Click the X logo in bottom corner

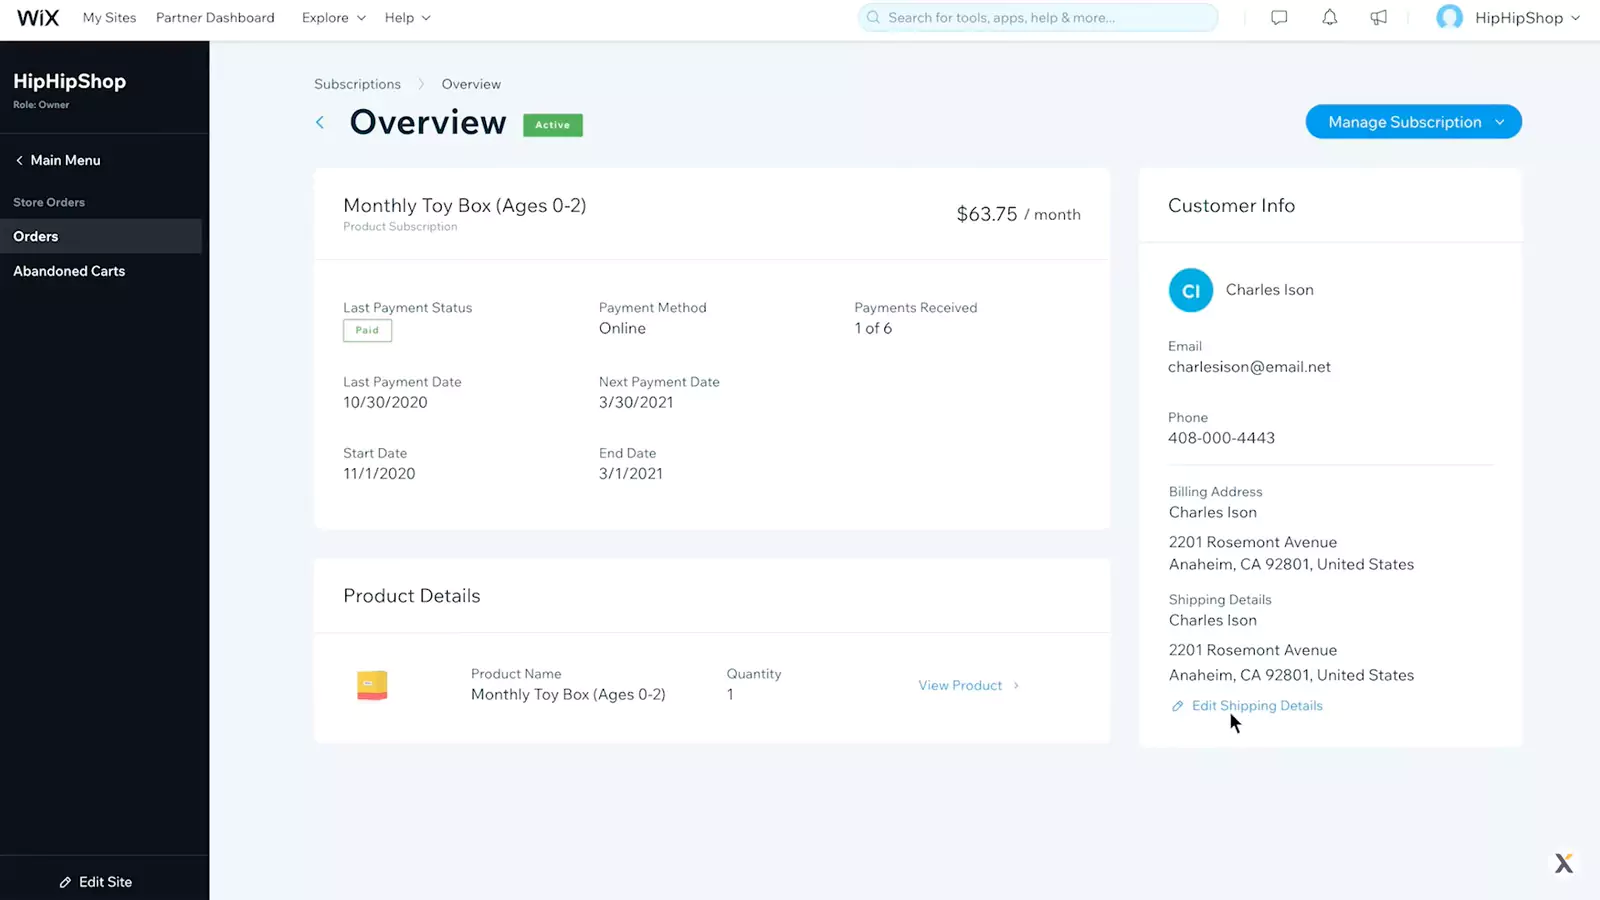point(1564,863)
